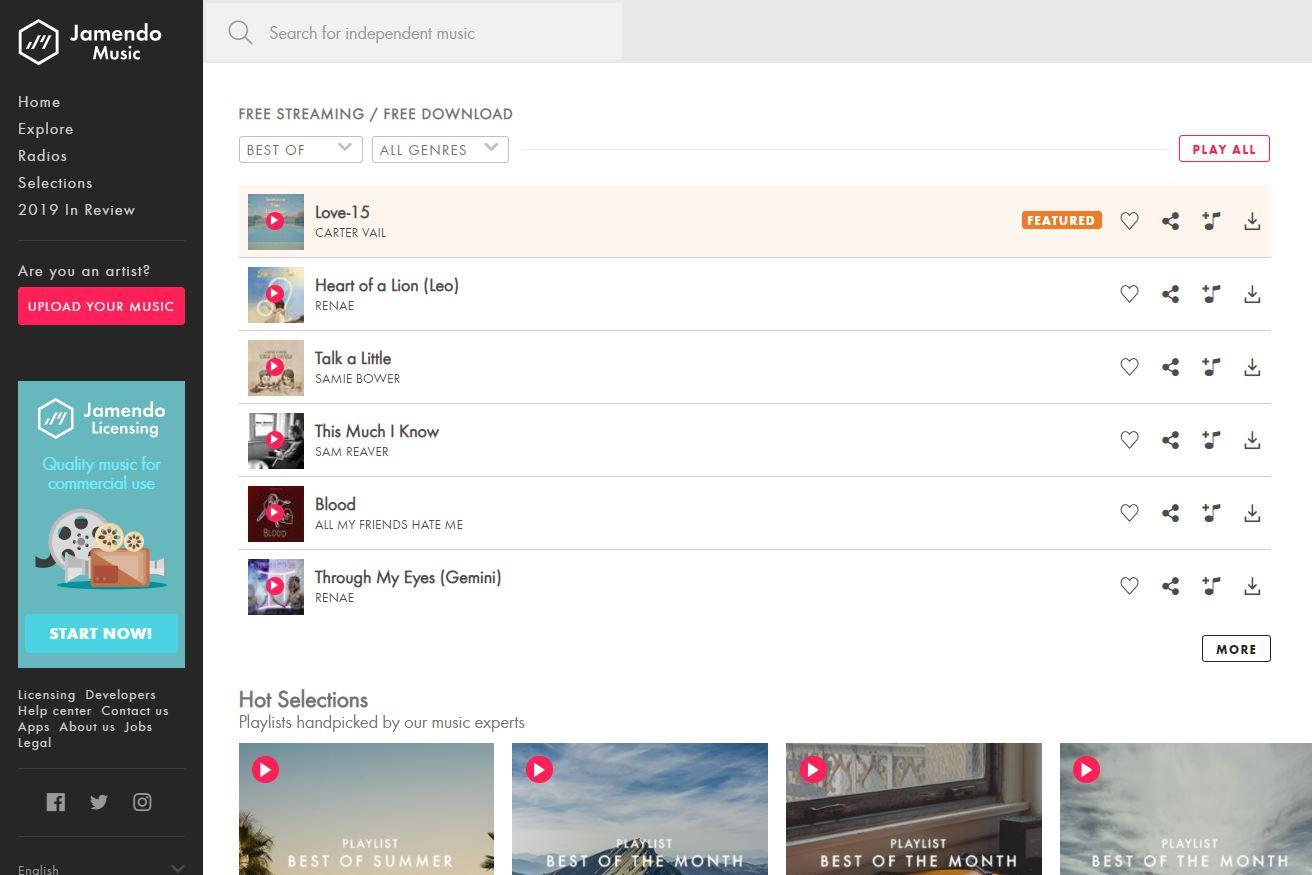Click the Play All button
The height and width of the screenshot is (875, 1312).
click(1224, 149)
